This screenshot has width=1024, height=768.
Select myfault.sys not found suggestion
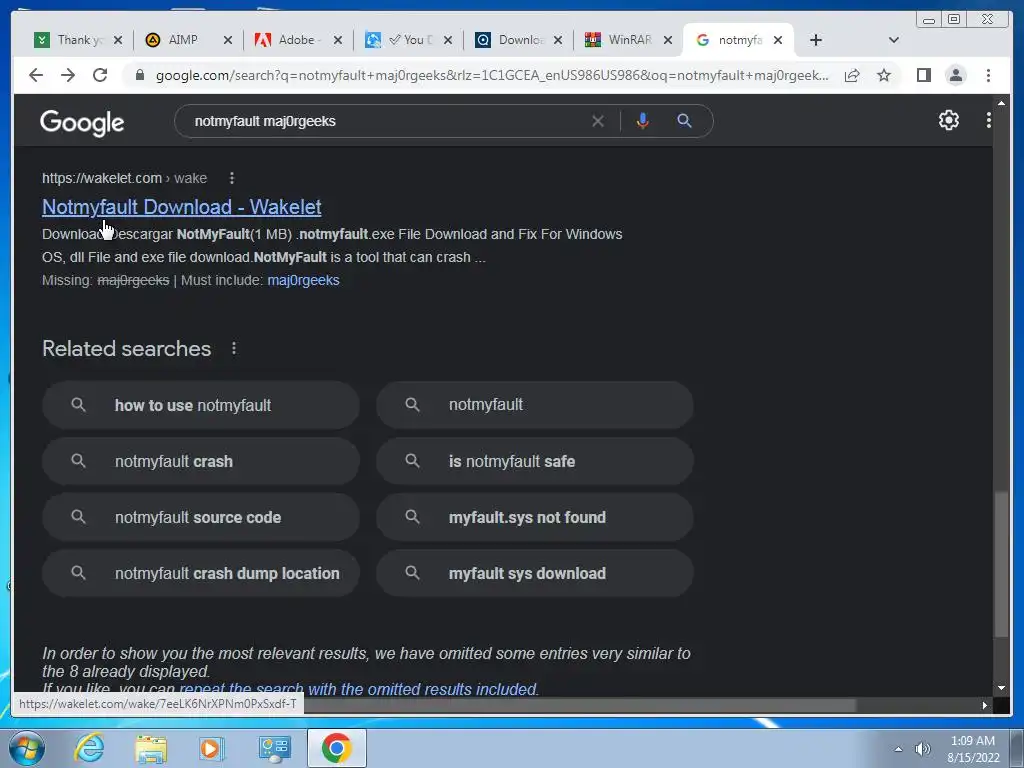[534, 517]
